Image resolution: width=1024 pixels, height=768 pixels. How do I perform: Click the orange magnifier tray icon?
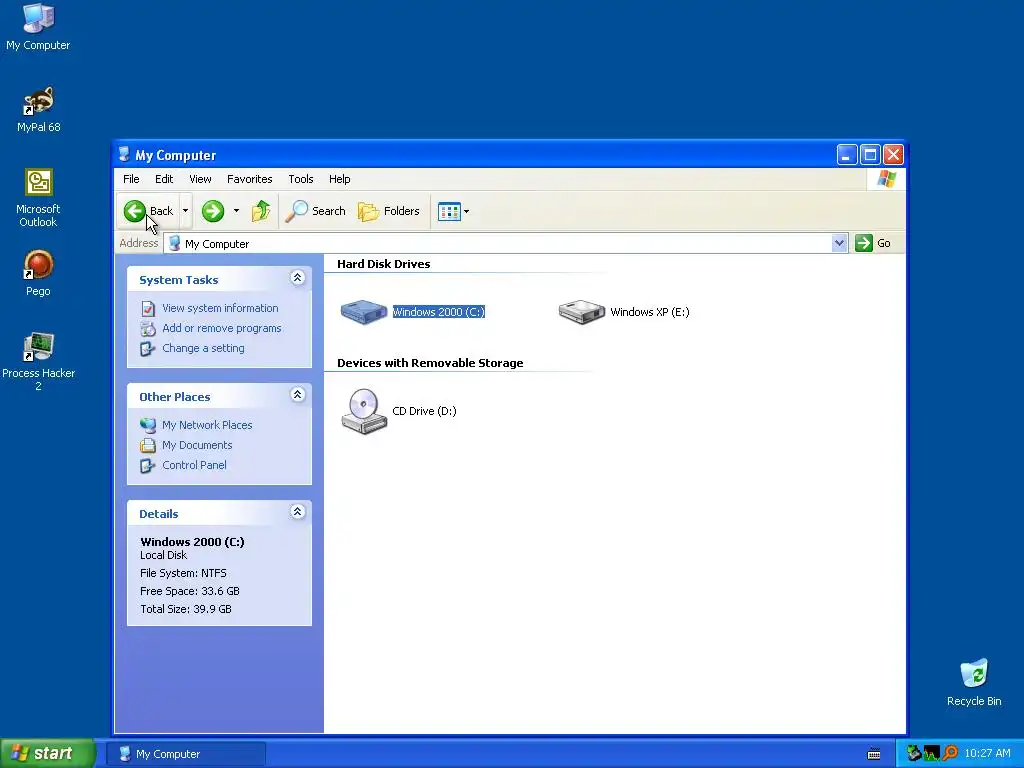coord(950,753)
